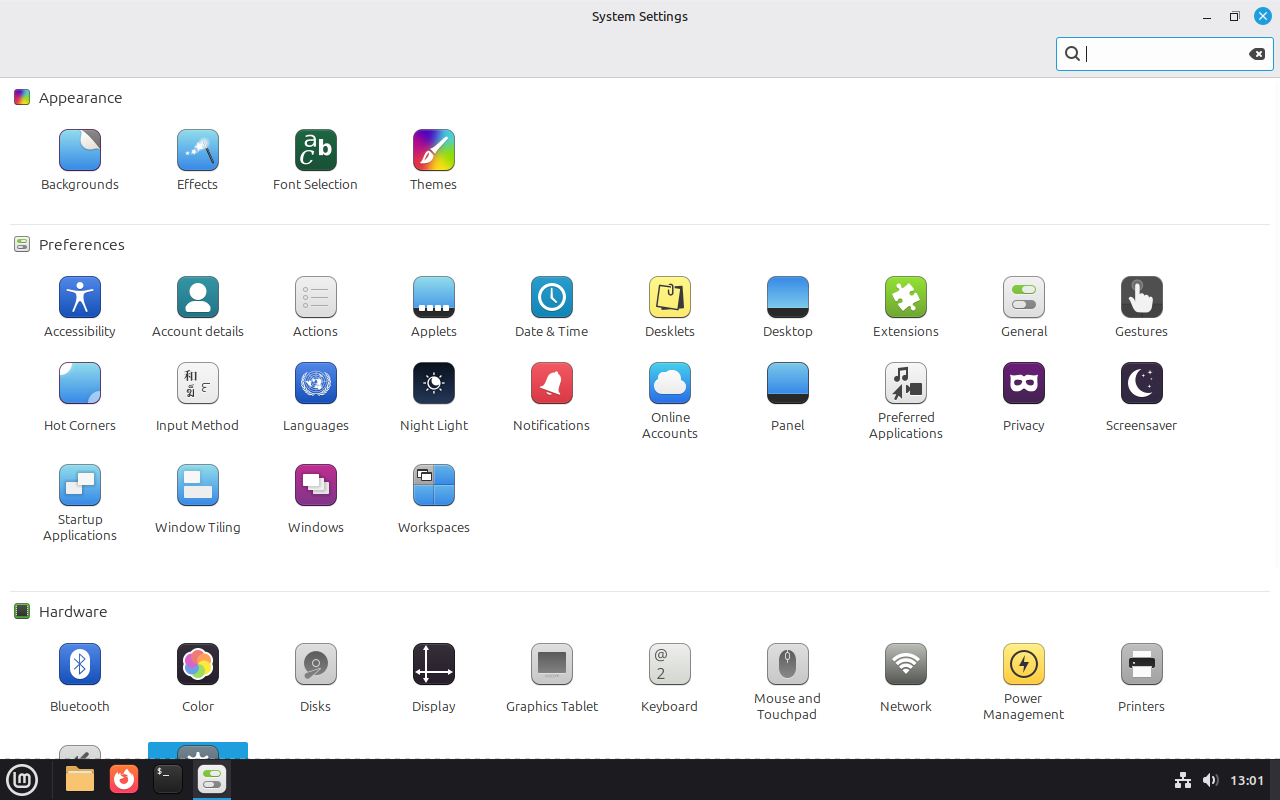Select the Extensions icon

pyautogui.click(x=905, y=298)
